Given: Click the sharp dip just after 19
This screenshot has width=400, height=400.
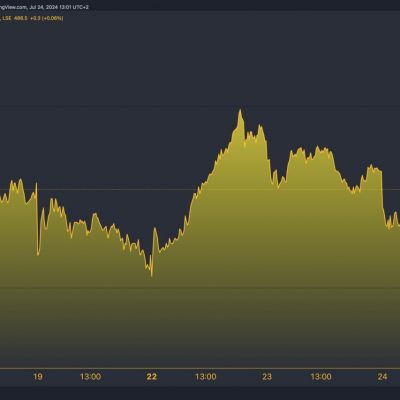Looking at the screenshot, I should [38, 255].
